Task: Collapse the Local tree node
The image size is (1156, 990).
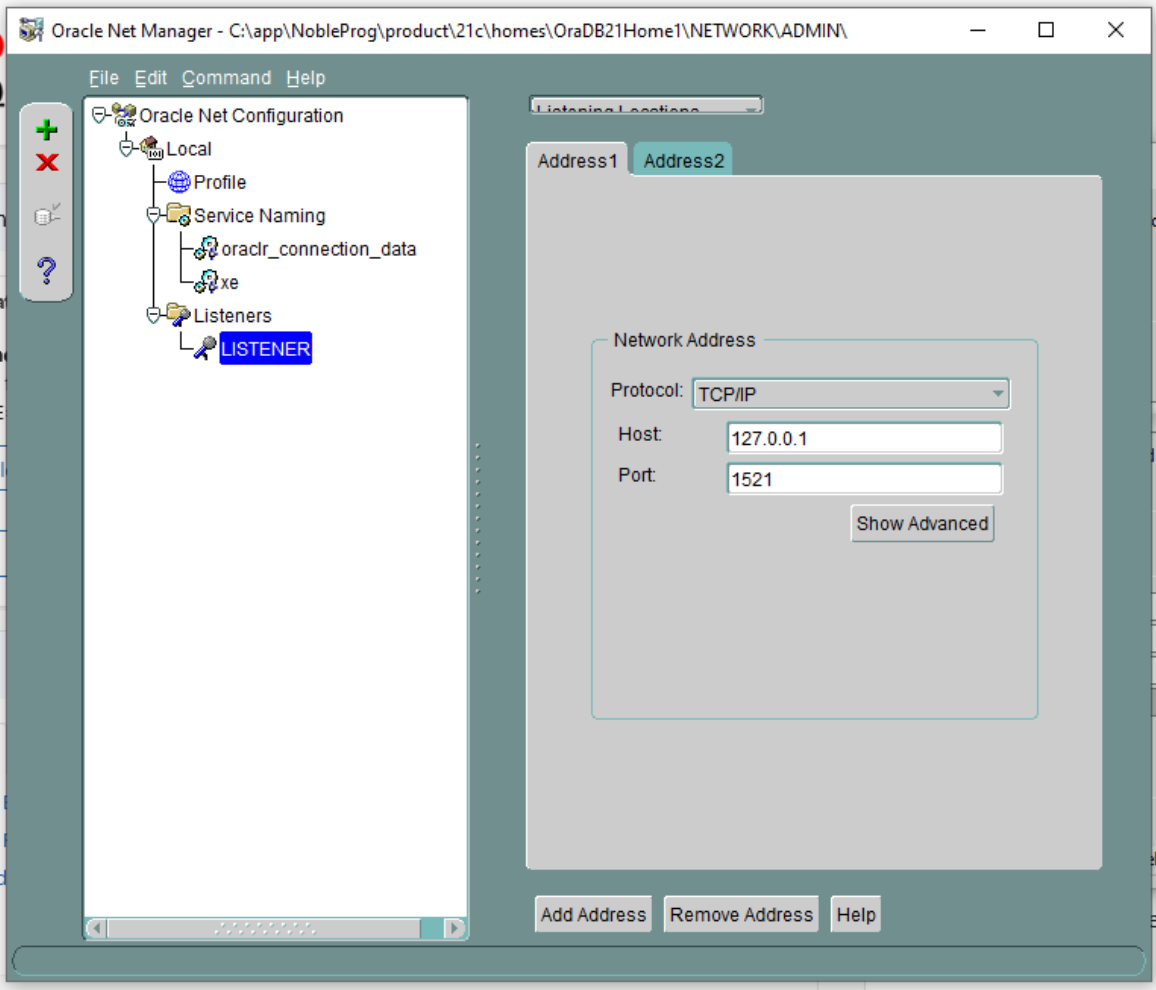Action: point(126,148)
